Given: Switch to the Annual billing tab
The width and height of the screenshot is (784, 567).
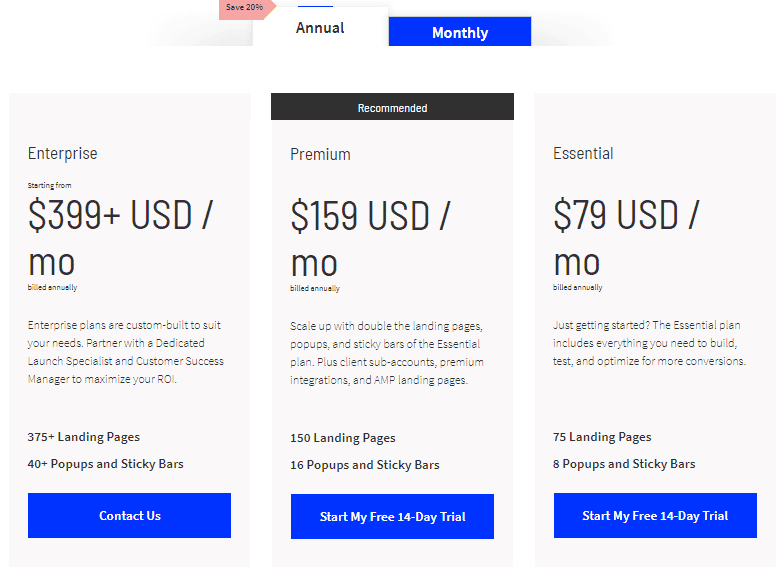Looking at the screenshot, I should (320, 28).
